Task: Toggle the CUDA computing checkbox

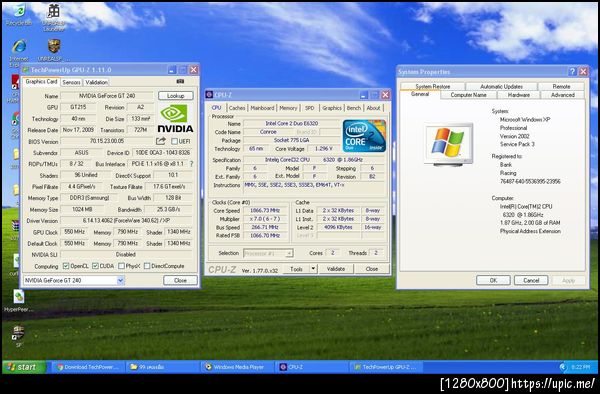Action: tap(95, 266)
